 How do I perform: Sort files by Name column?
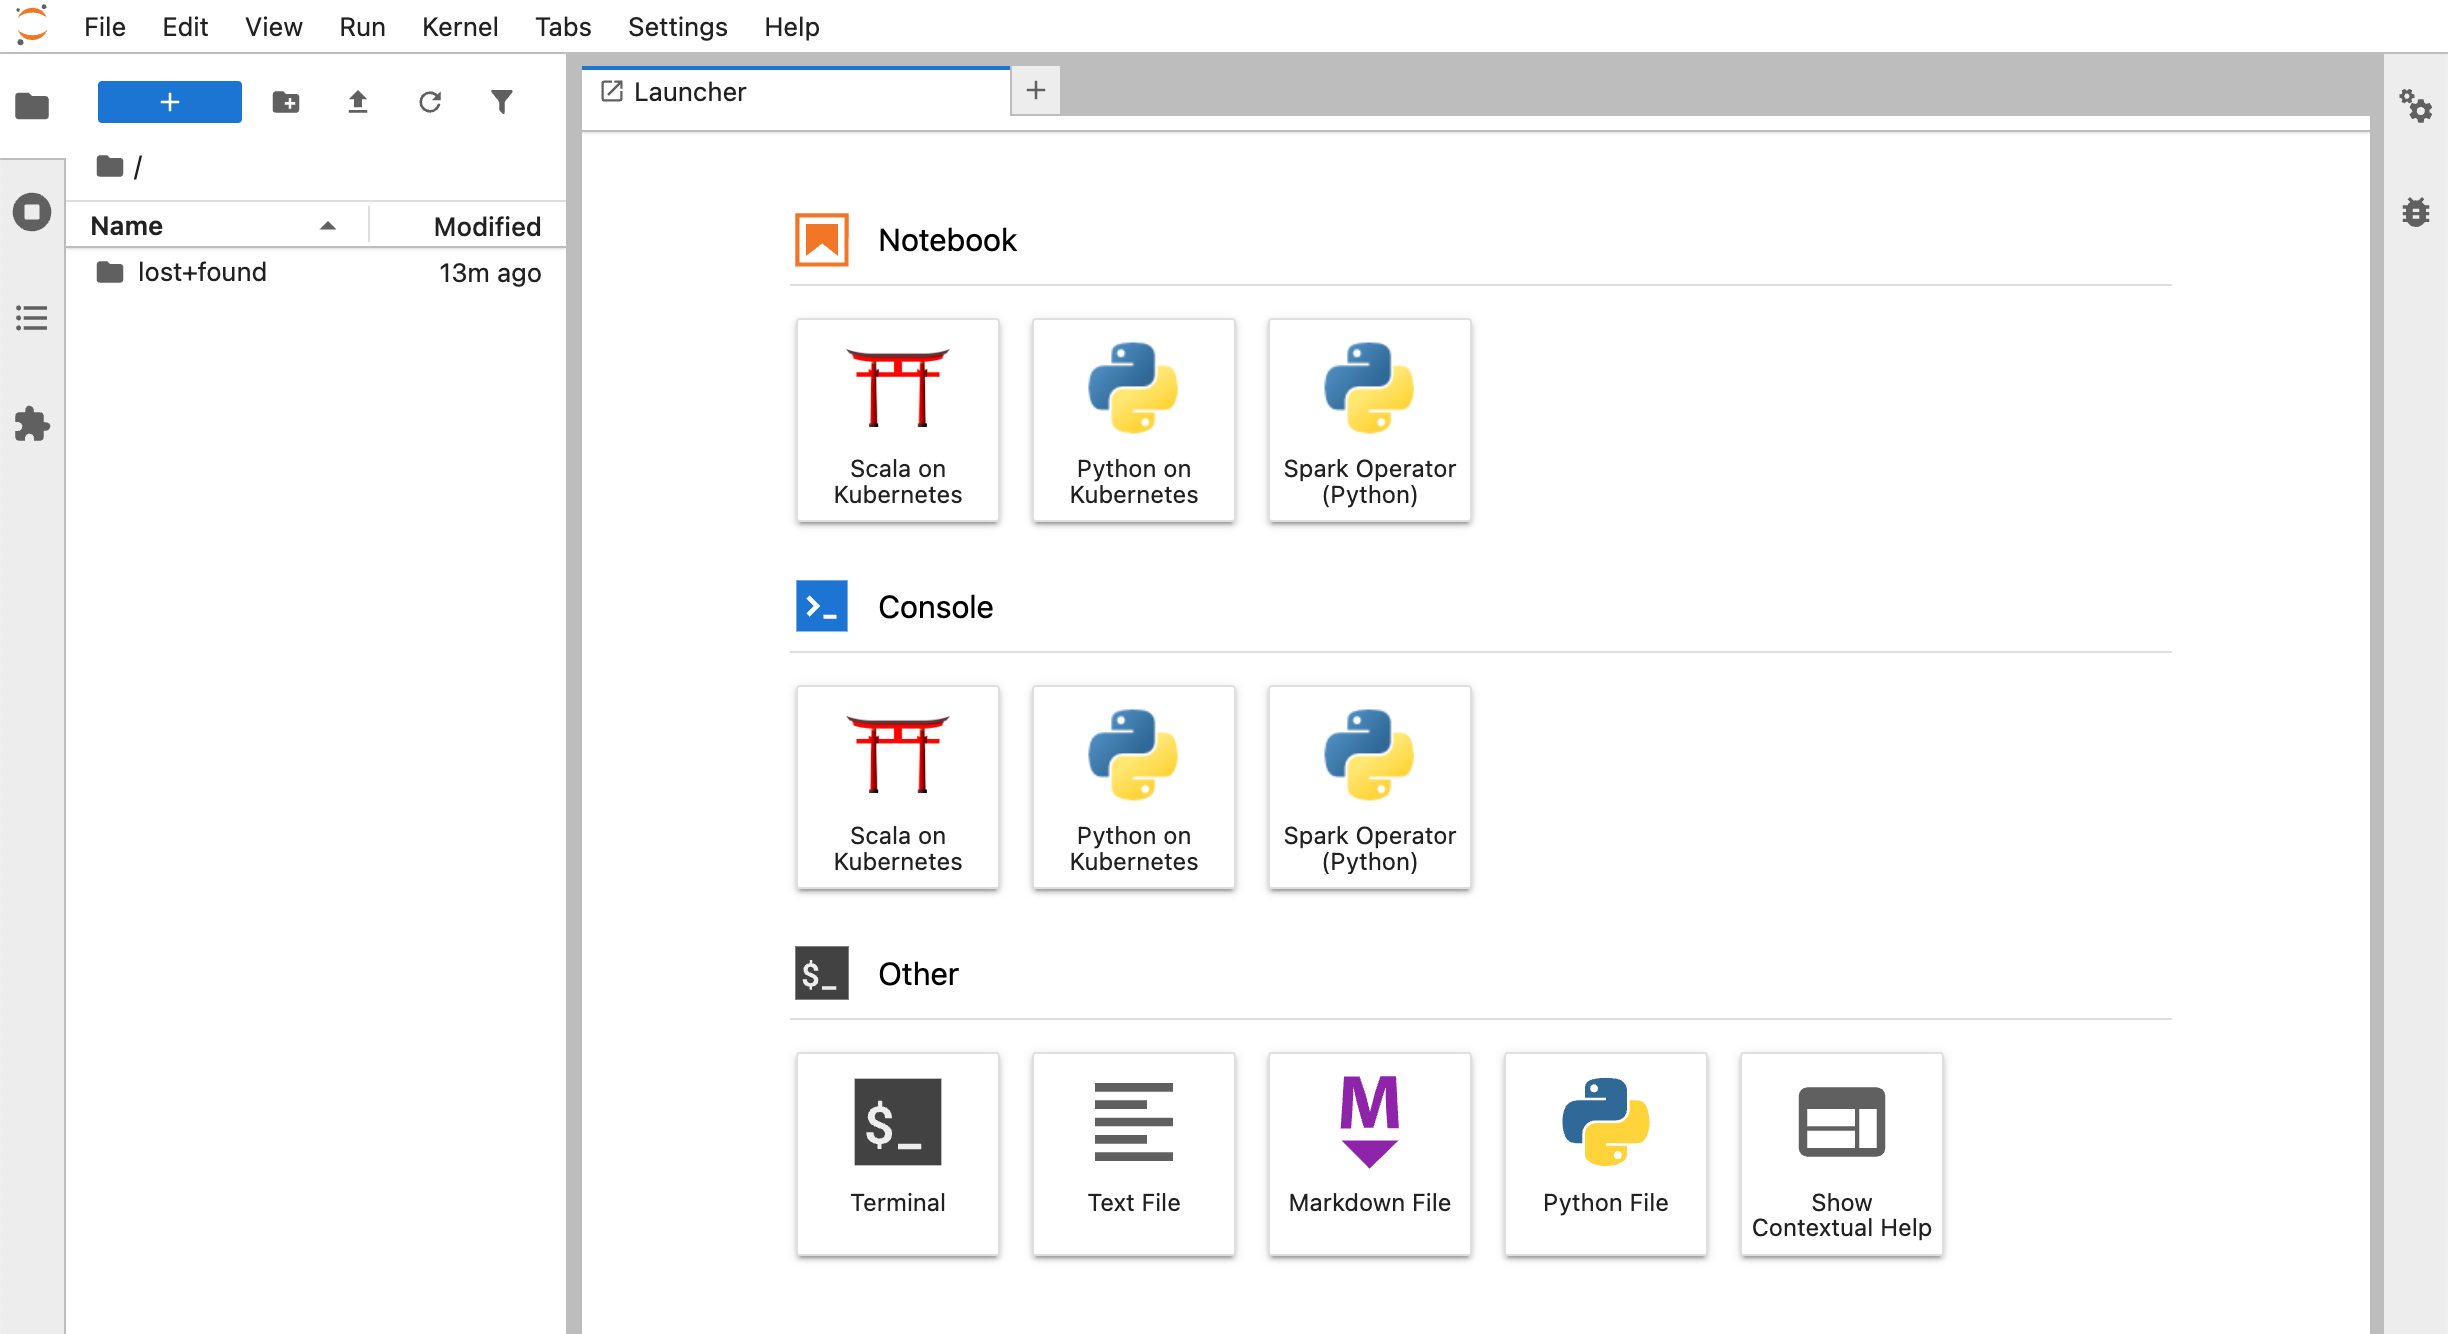[x=127, y=226]
